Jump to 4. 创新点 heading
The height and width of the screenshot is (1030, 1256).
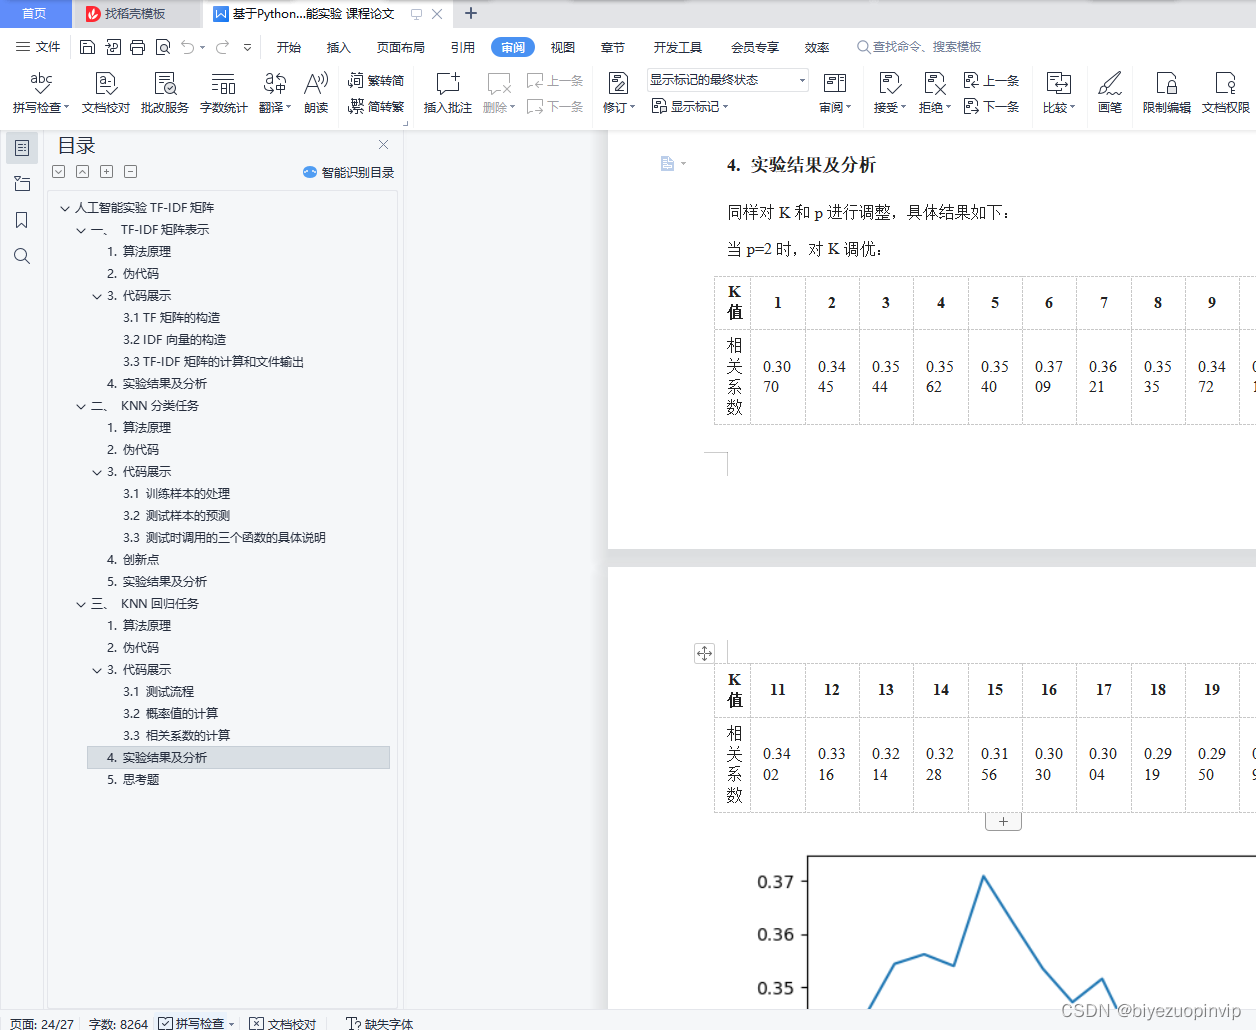(x=133, y=560)
